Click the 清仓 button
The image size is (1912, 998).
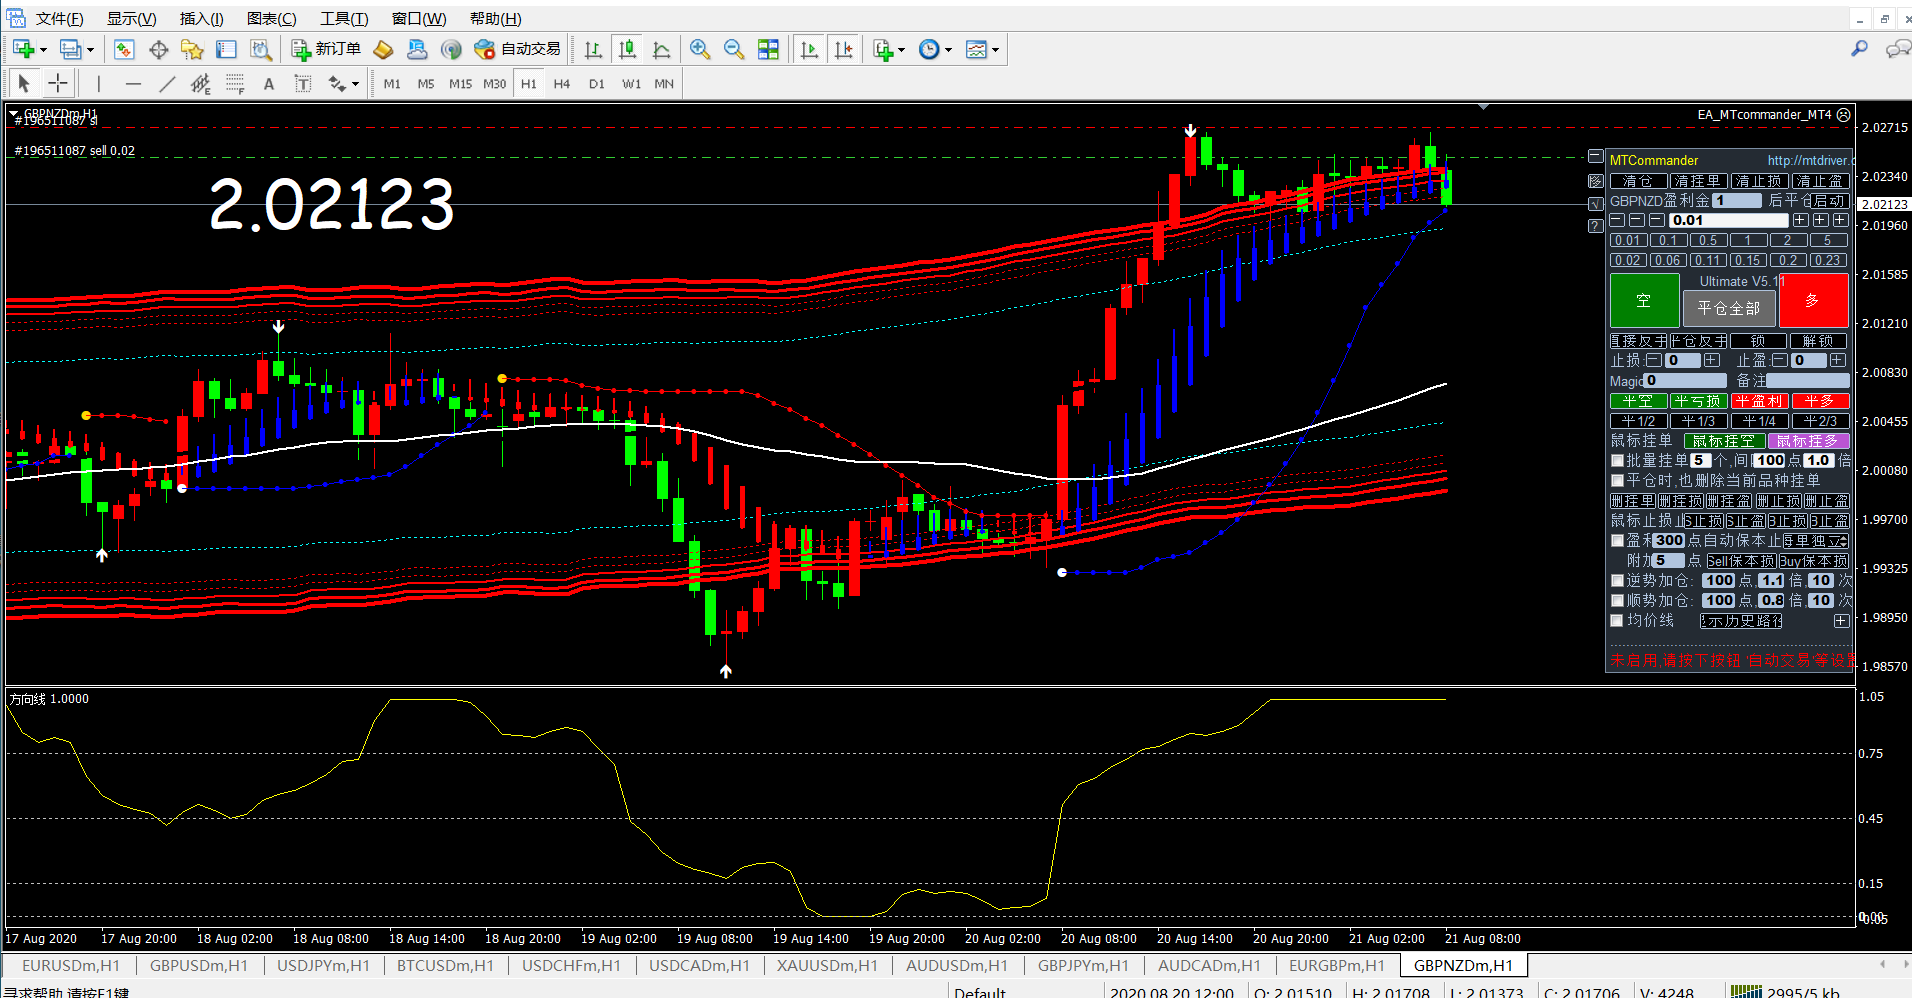[1638, 181]
